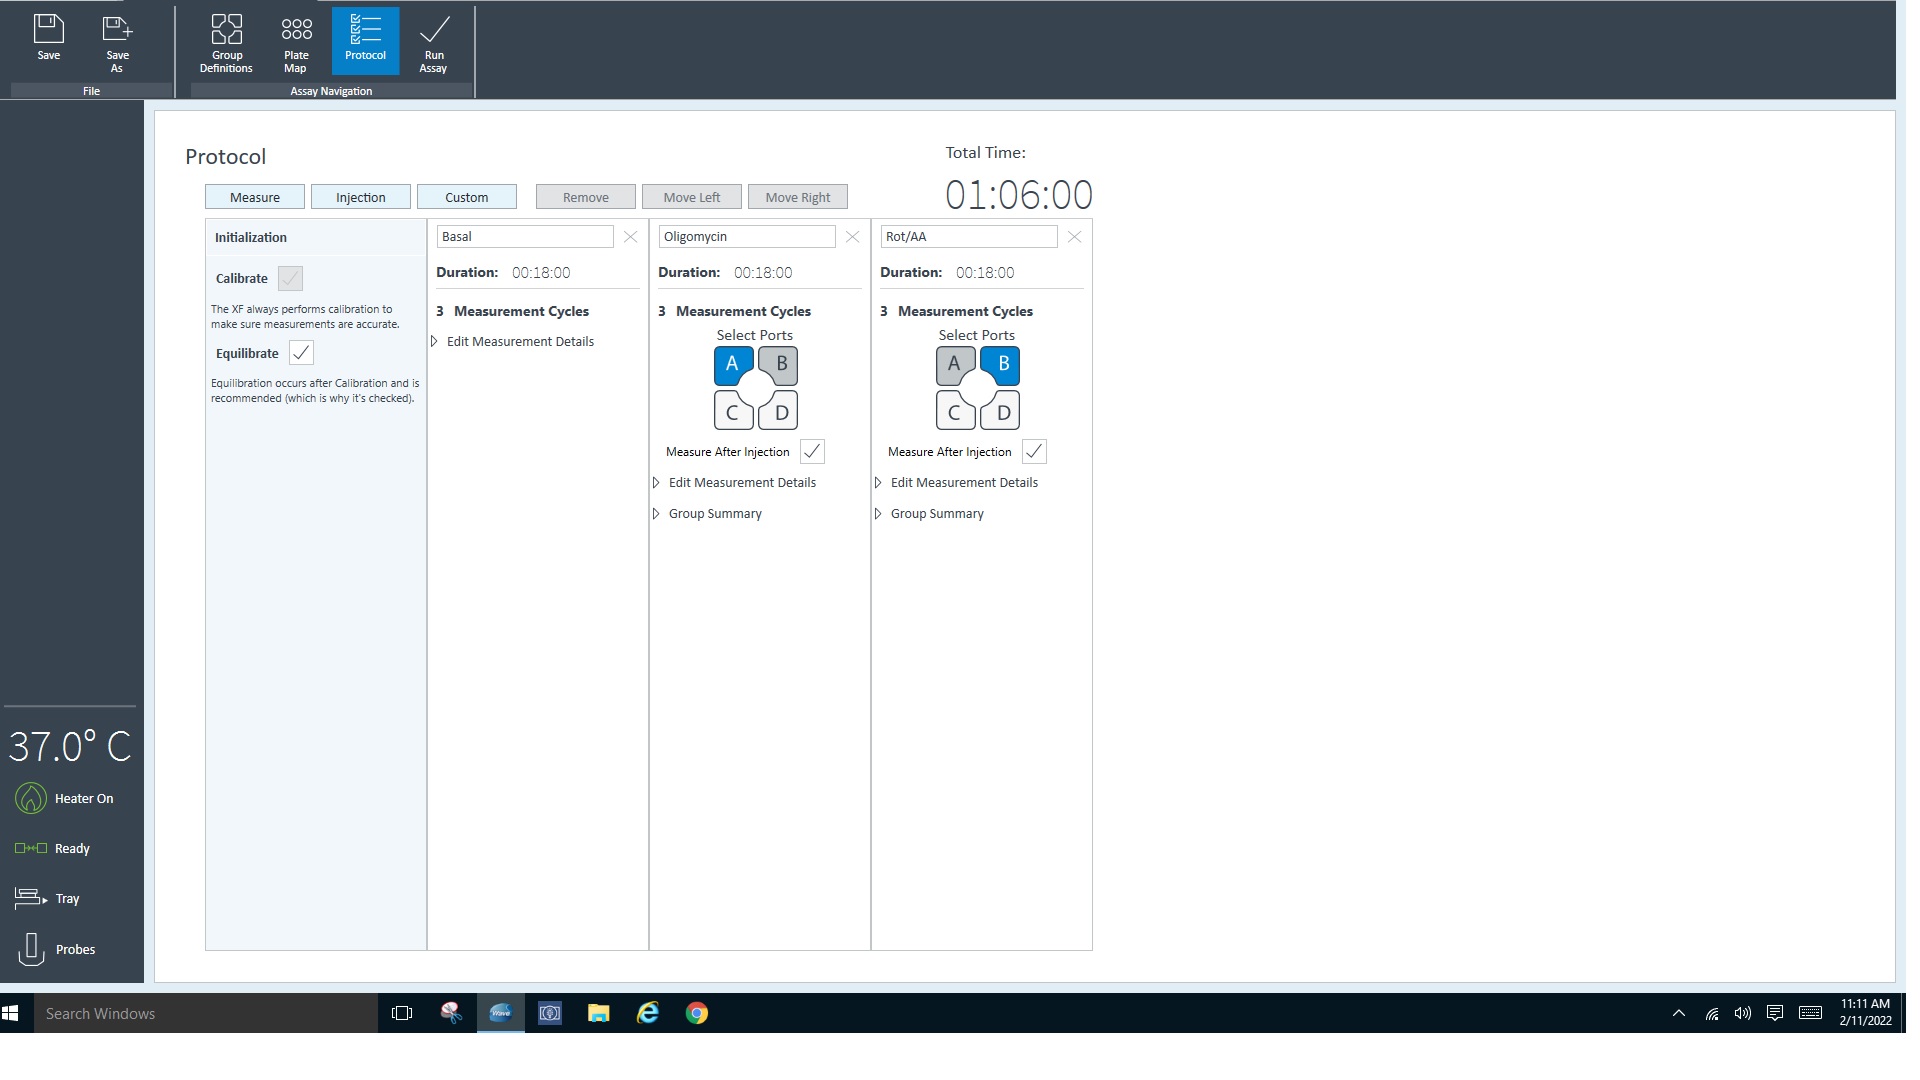Click the Tray eject icon
1920x1080 pixels.
click(x=30, y=898)
